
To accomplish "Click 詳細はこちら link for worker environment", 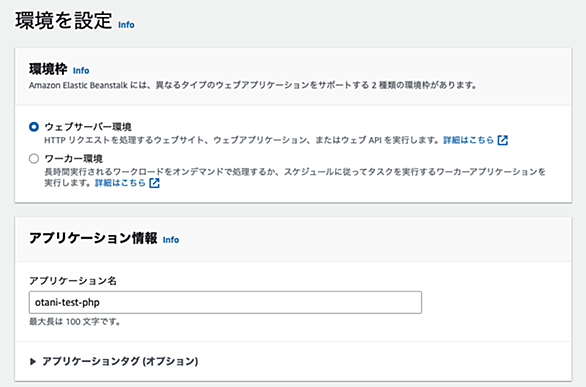I will pos(120,183).
